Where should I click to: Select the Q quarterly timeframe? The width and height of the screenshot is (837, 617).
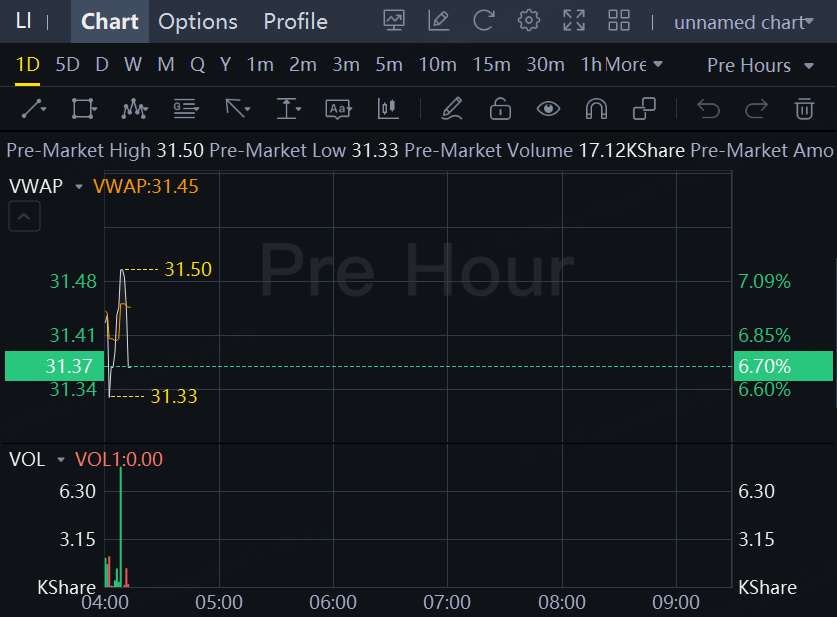pyautogui.click(x=198, y=65)
